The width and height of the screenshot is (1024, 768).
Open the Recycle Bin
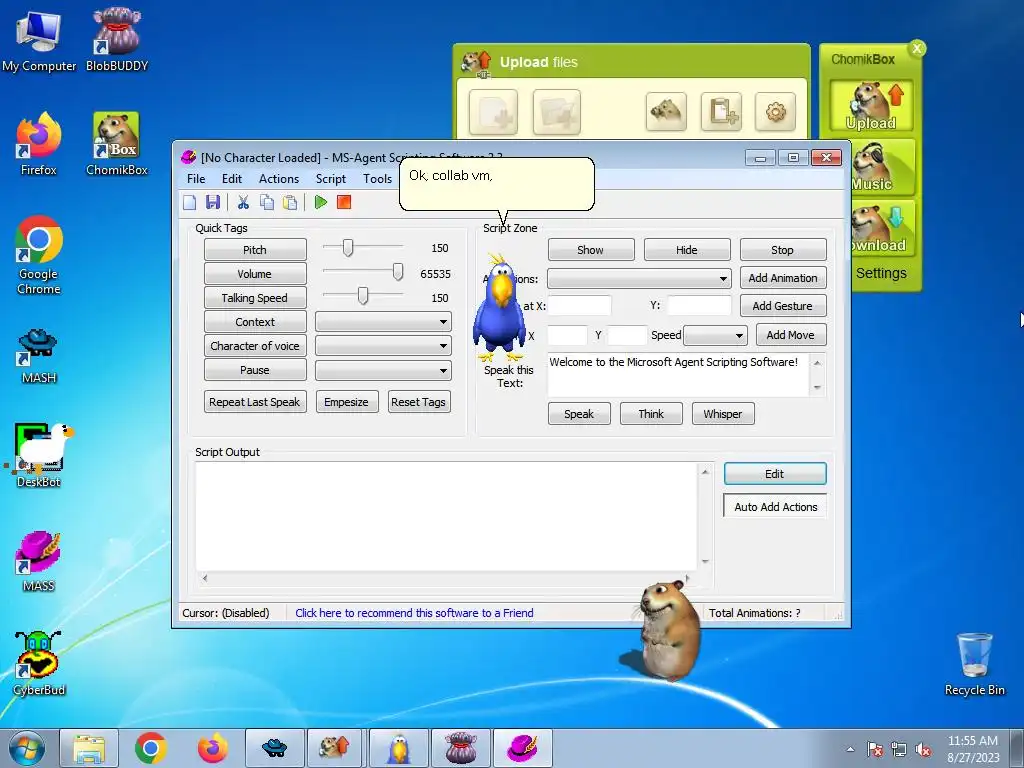pyautogui.click(x=974, y=664)
